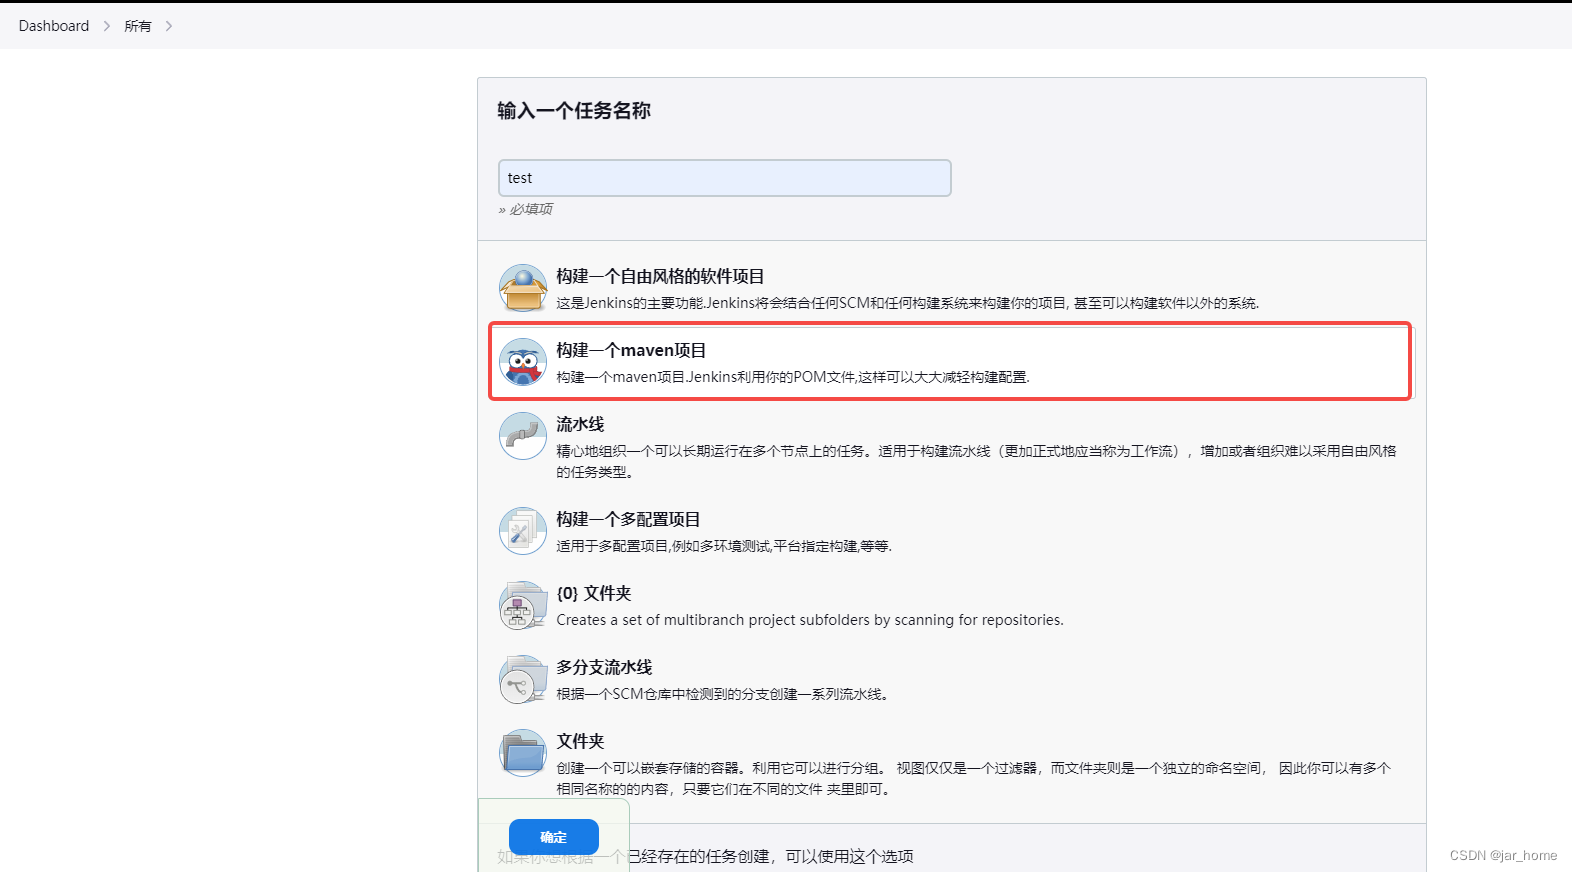
Task: Click the maven POM description text
Action: tap(793, 377)
